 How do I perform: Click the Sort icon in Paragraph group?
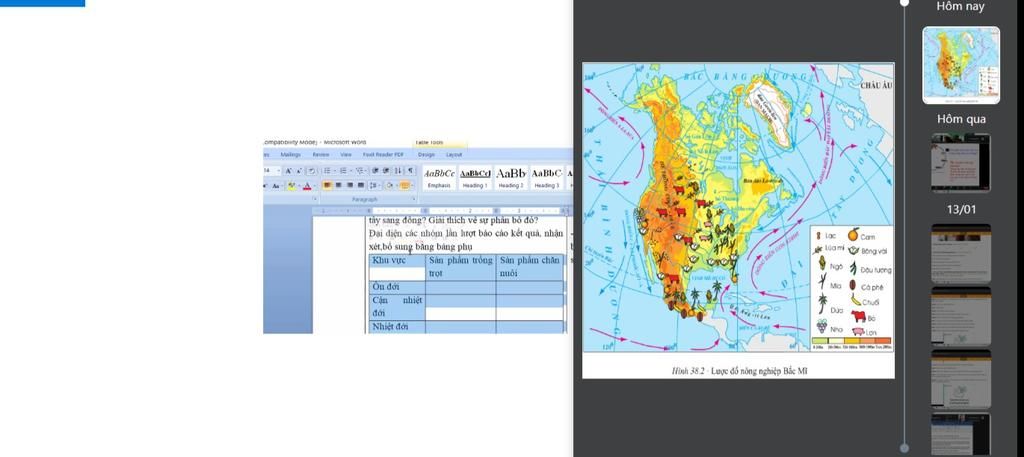[x=398, y=171]
